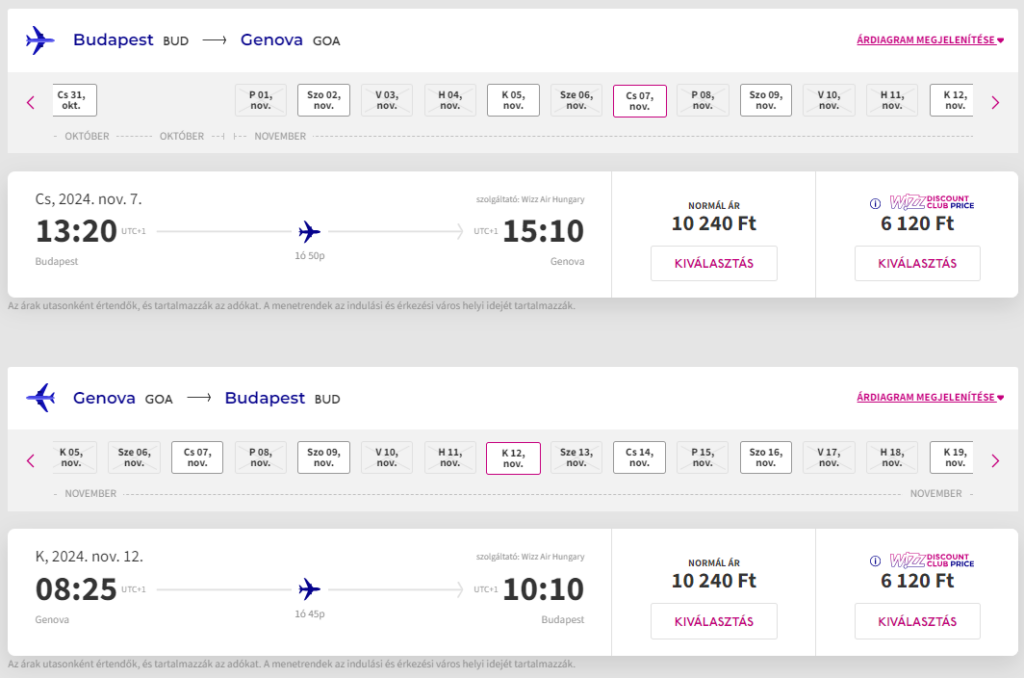Click the return Genova–Budapest airplane icon
The image size is (1024, 678).
click(x=40, y=398)
